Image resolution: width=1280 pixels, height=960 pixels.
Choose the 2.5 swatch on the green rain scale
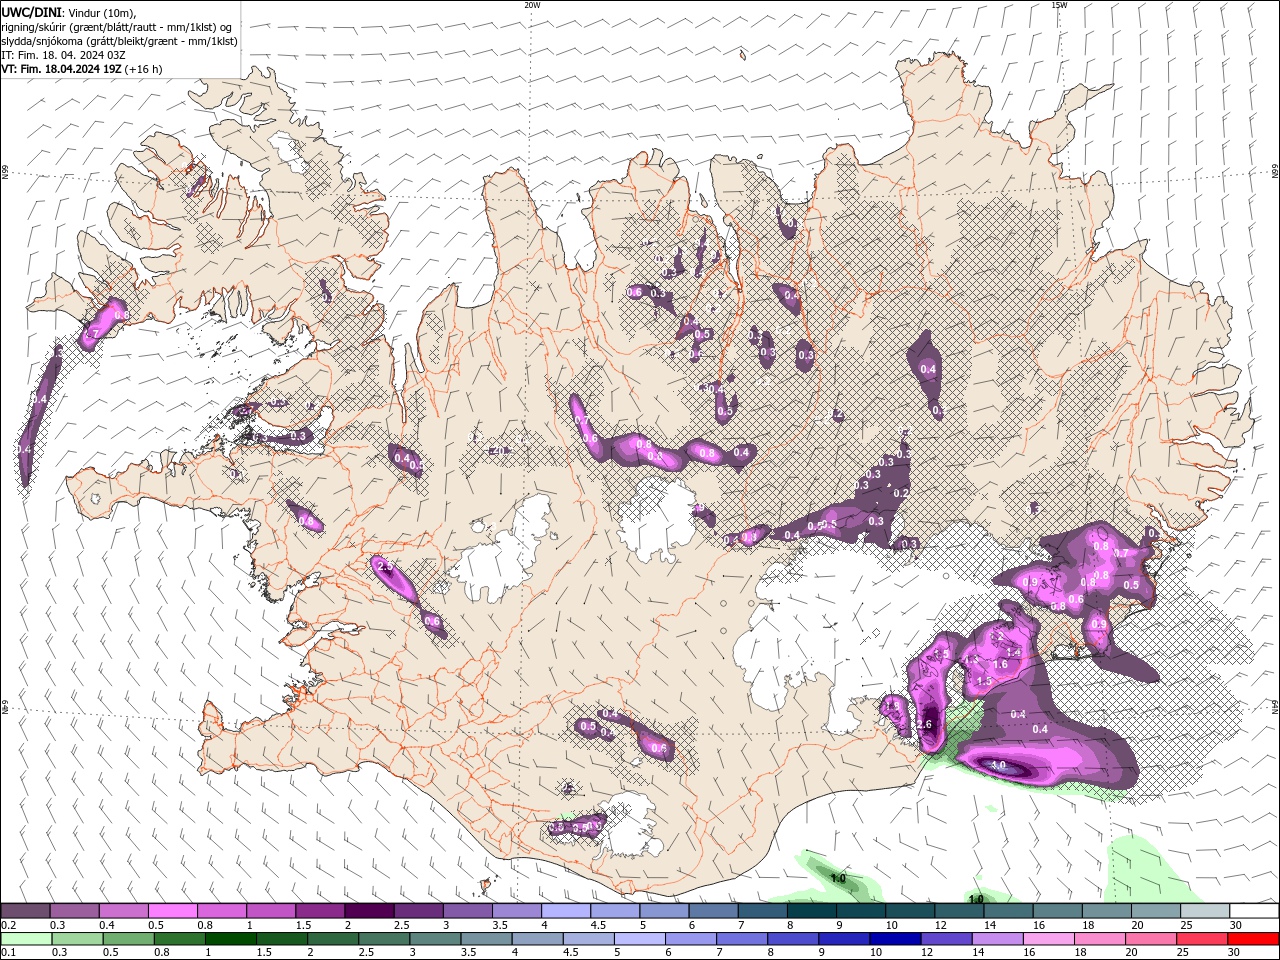pos(383,939)
